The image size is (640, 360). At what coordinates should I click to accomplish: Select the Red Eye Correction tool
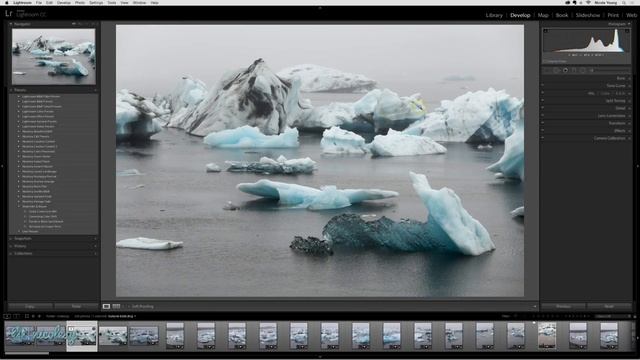(x=565, y=70)
